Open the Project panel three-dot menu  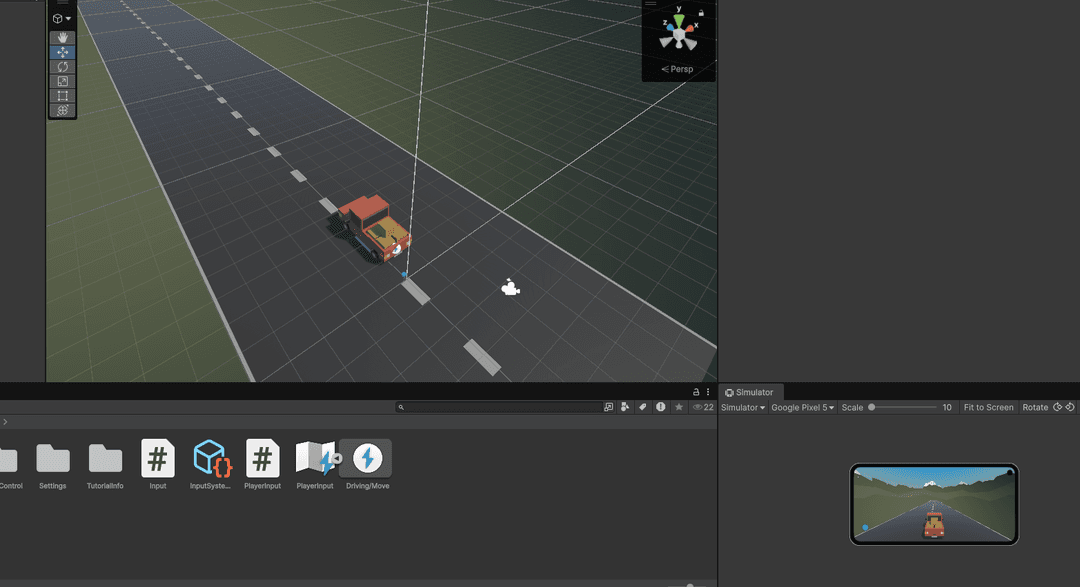[708, 392]
